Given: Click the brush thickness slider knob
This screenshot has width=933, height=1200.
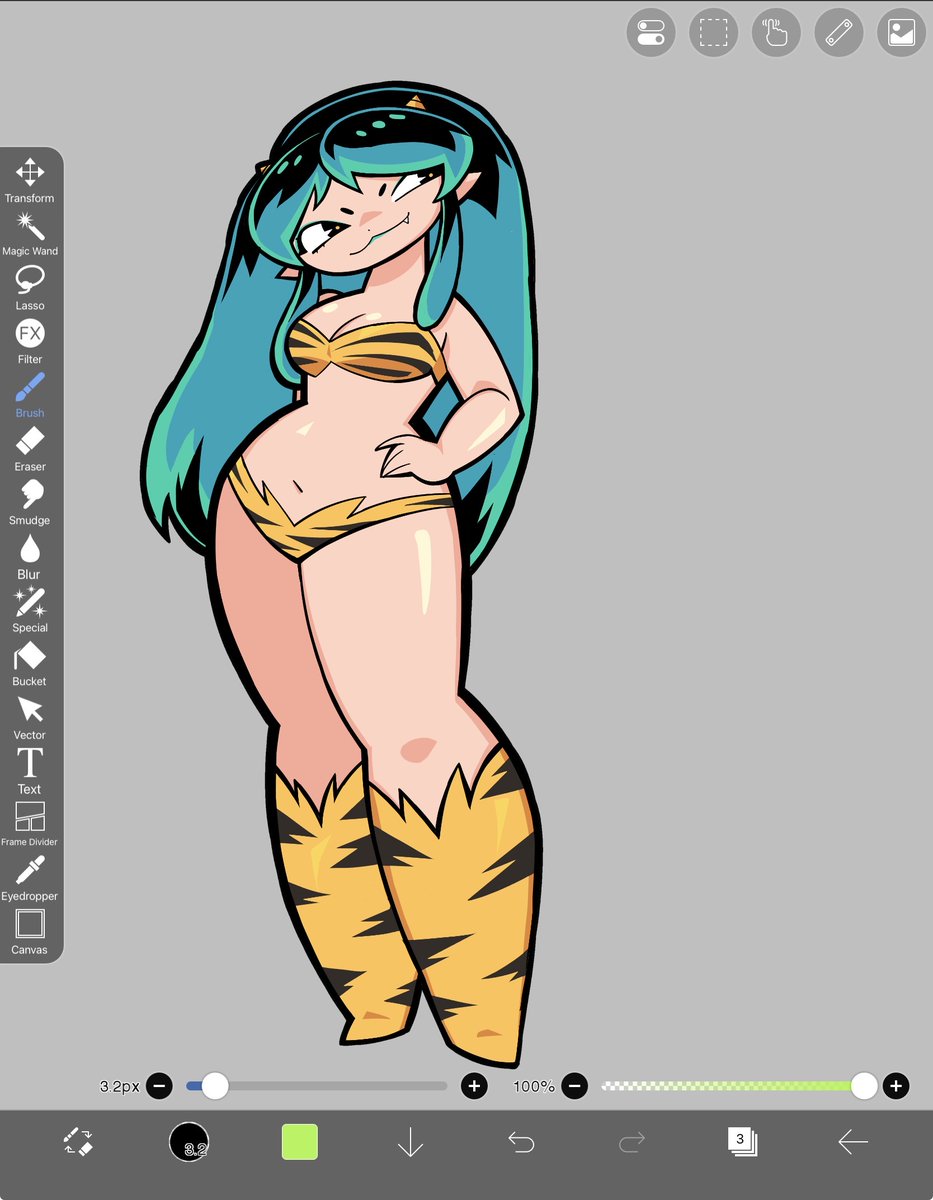Looking at the screenshot, I should (x=214, y=1086).
